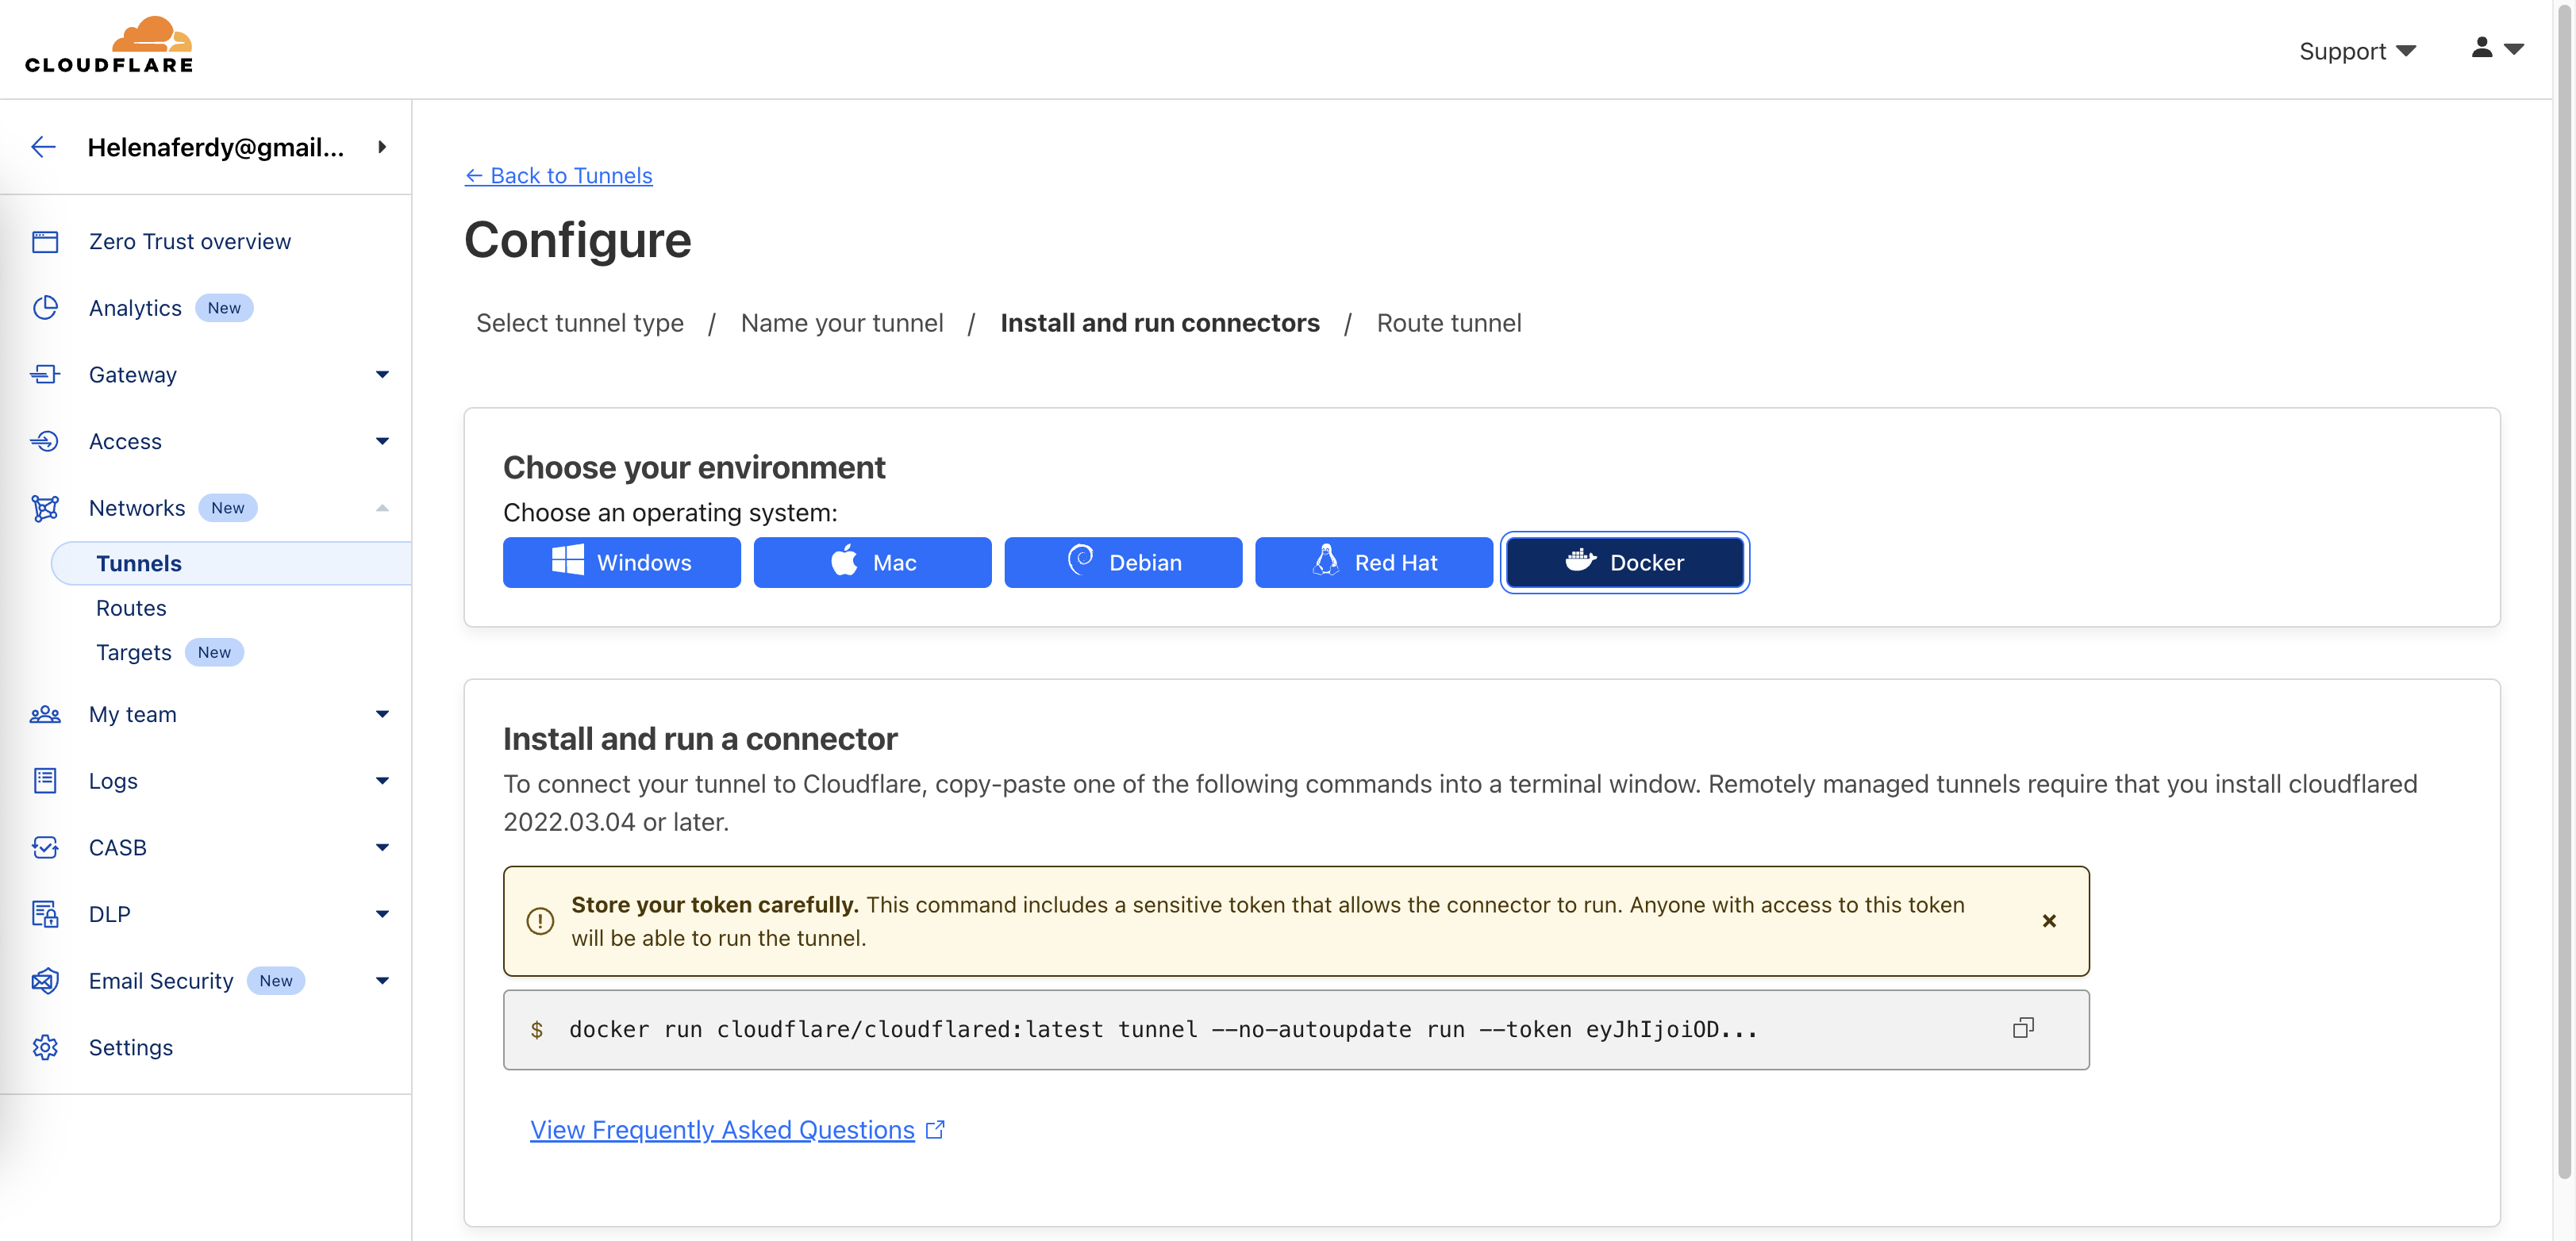Select Debian as the operating system

(1122, 562)
